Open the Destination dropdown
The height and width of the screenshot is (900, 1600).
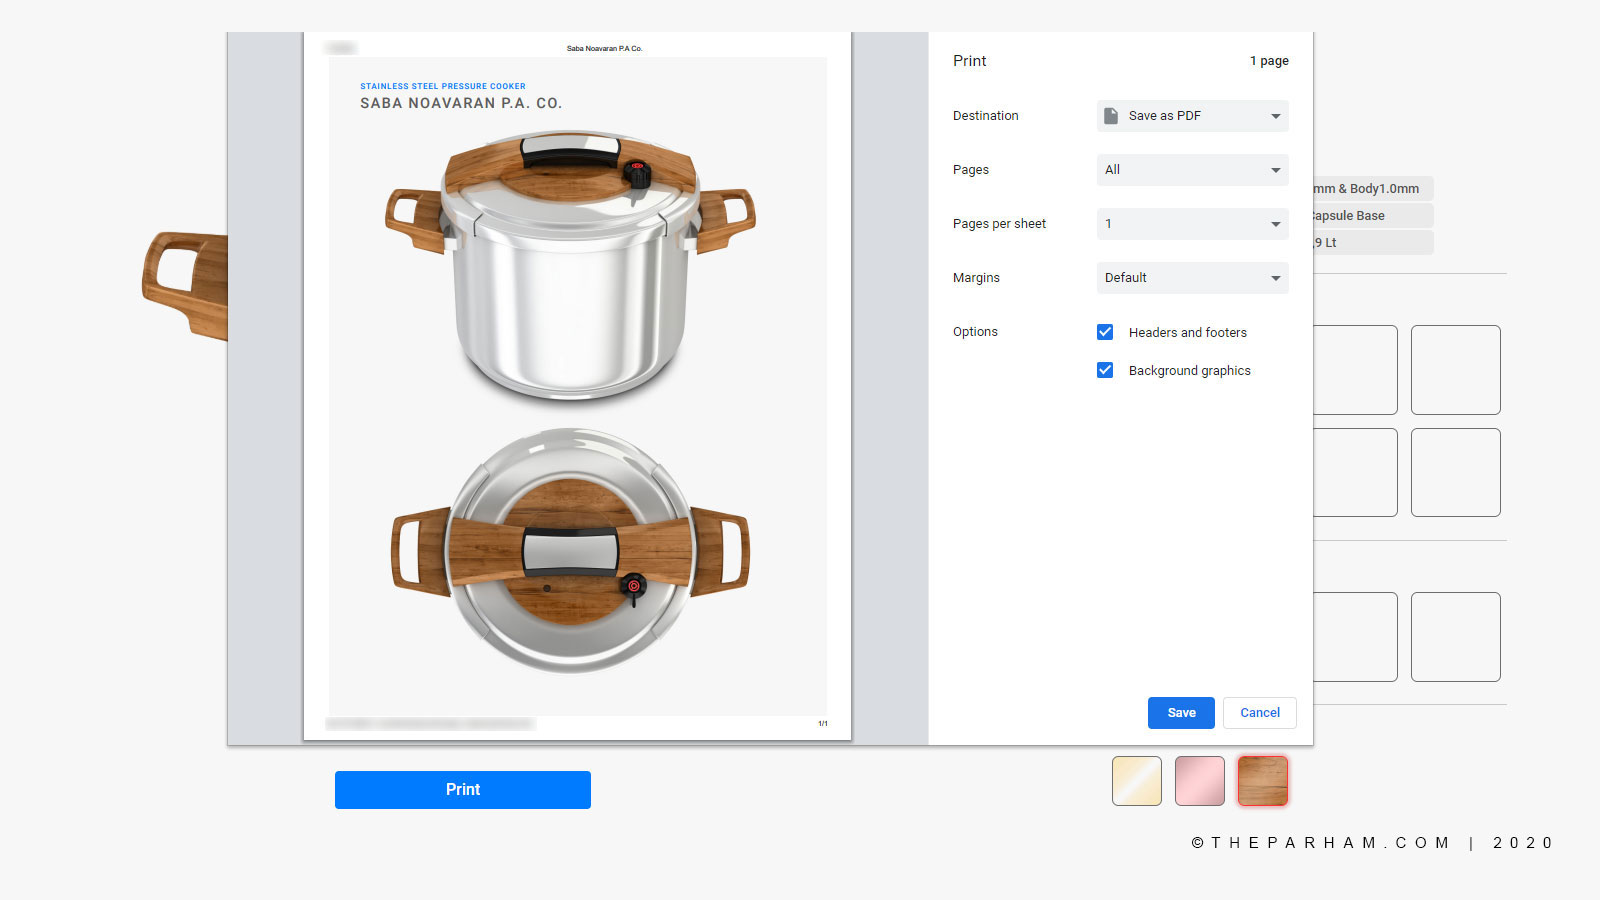[1192, 116]
